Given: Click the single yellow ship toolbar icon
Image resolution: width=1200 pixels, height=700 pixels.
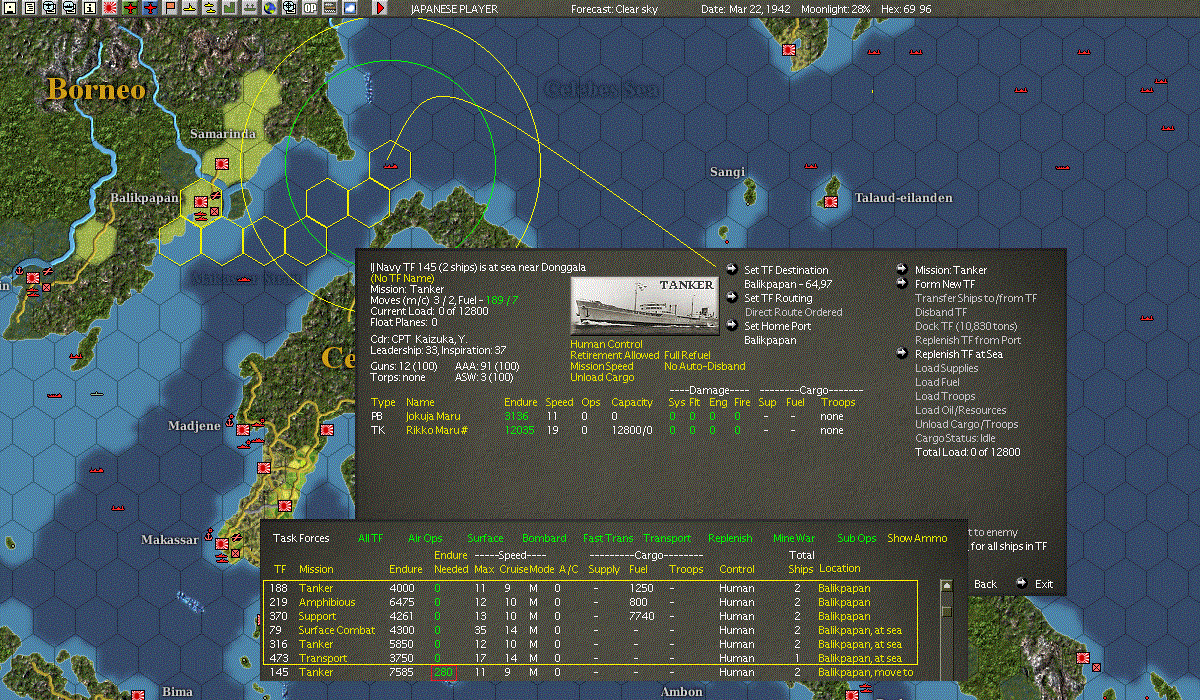Looking at the screenshot, I should tap(190, 7).
